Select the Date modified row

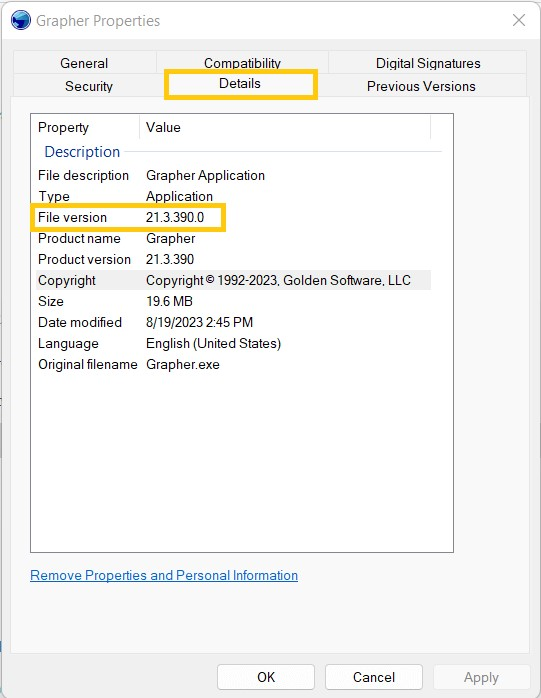[233, 322]
